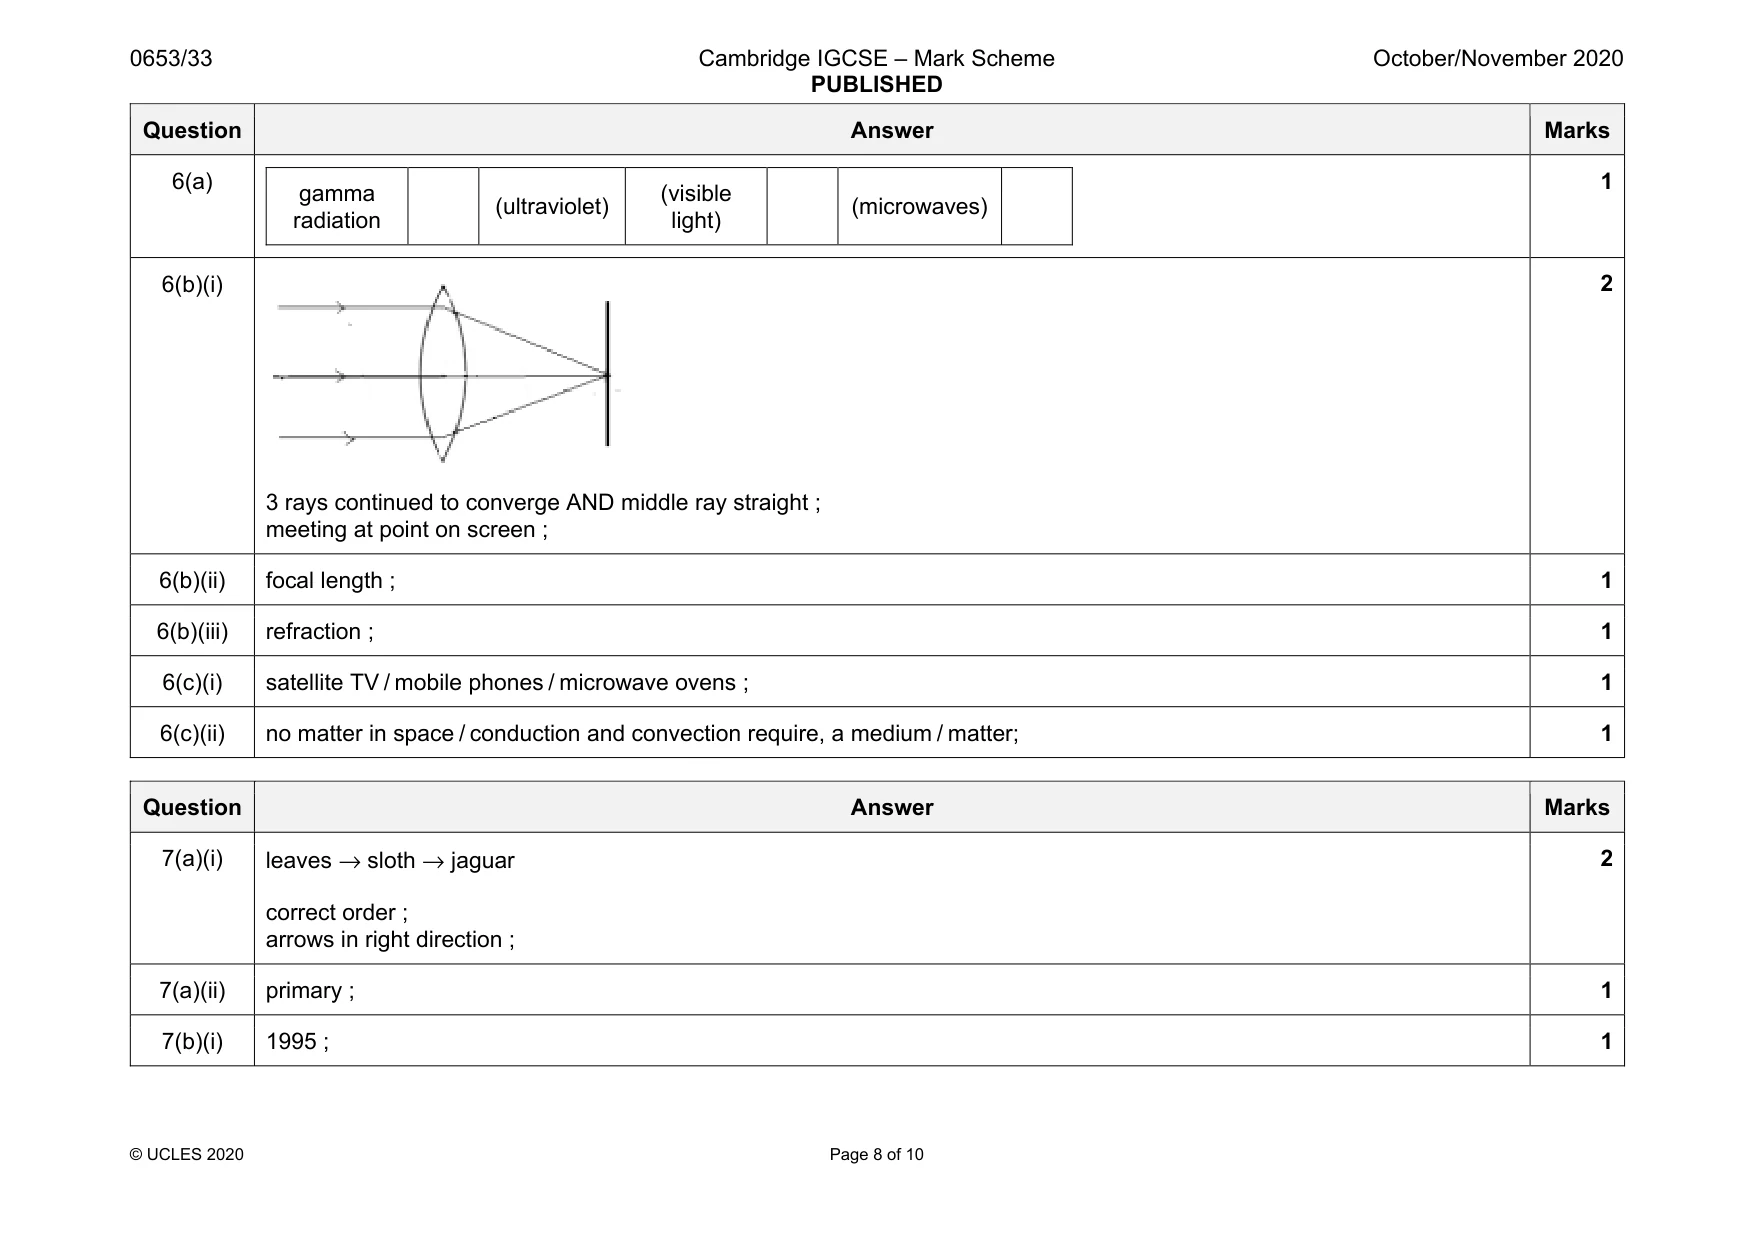
Task: Select the '(microwaves)' cell
Action: pyautogui.click(x=919, y=206)
